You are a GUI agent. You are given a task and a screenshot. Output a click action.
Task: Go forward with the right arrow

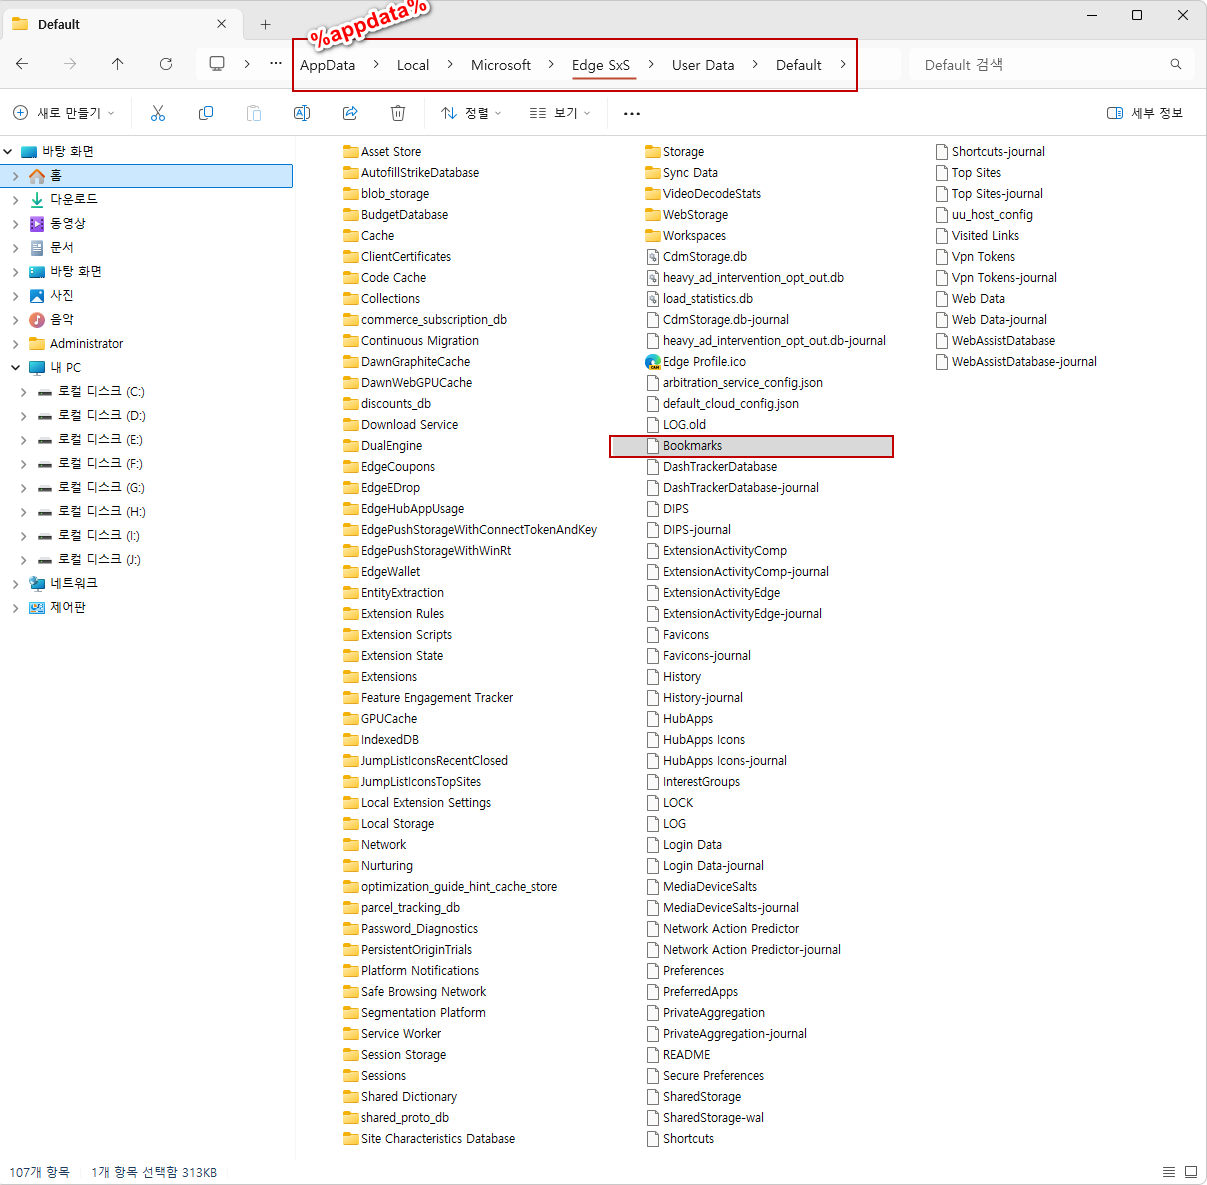click(70, 64)
